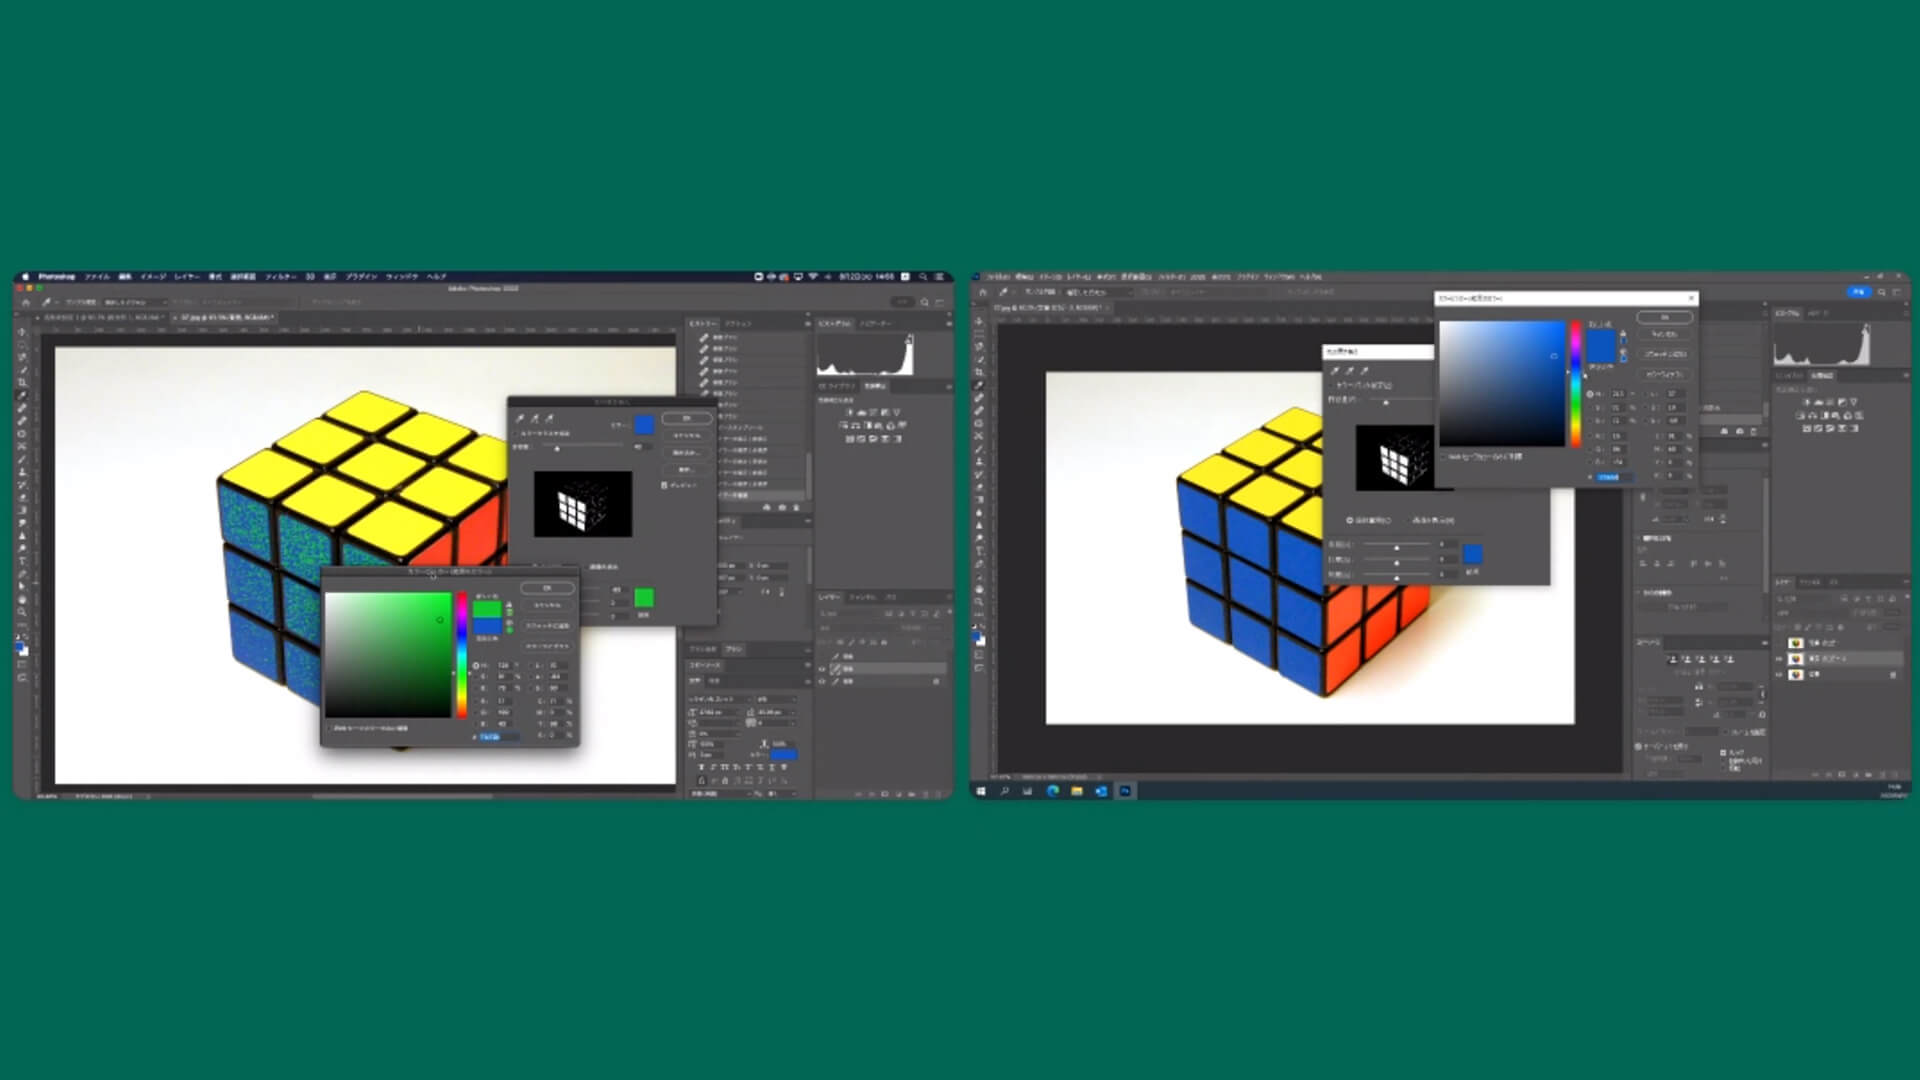Click Color Libraries in the right blue color picker
Viewport: 1920px width, 1080px height.
pyautogui.click(x=1665, y=374)
